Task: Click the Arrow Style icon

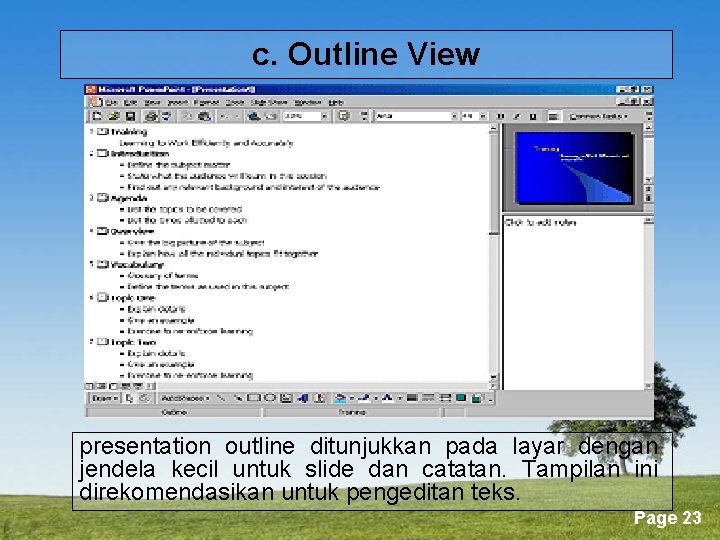Action: pyautogui.click(x=444, y=398)
